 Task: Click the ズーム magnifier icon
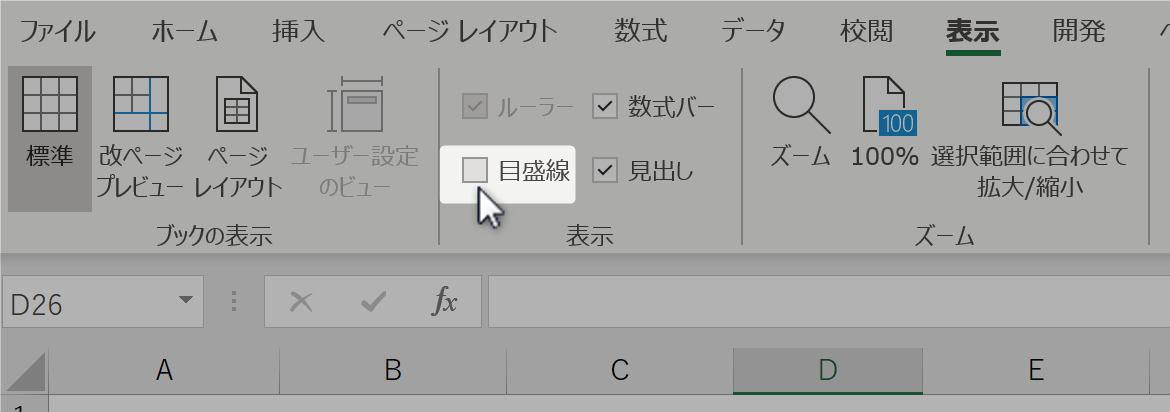[801, 105]
